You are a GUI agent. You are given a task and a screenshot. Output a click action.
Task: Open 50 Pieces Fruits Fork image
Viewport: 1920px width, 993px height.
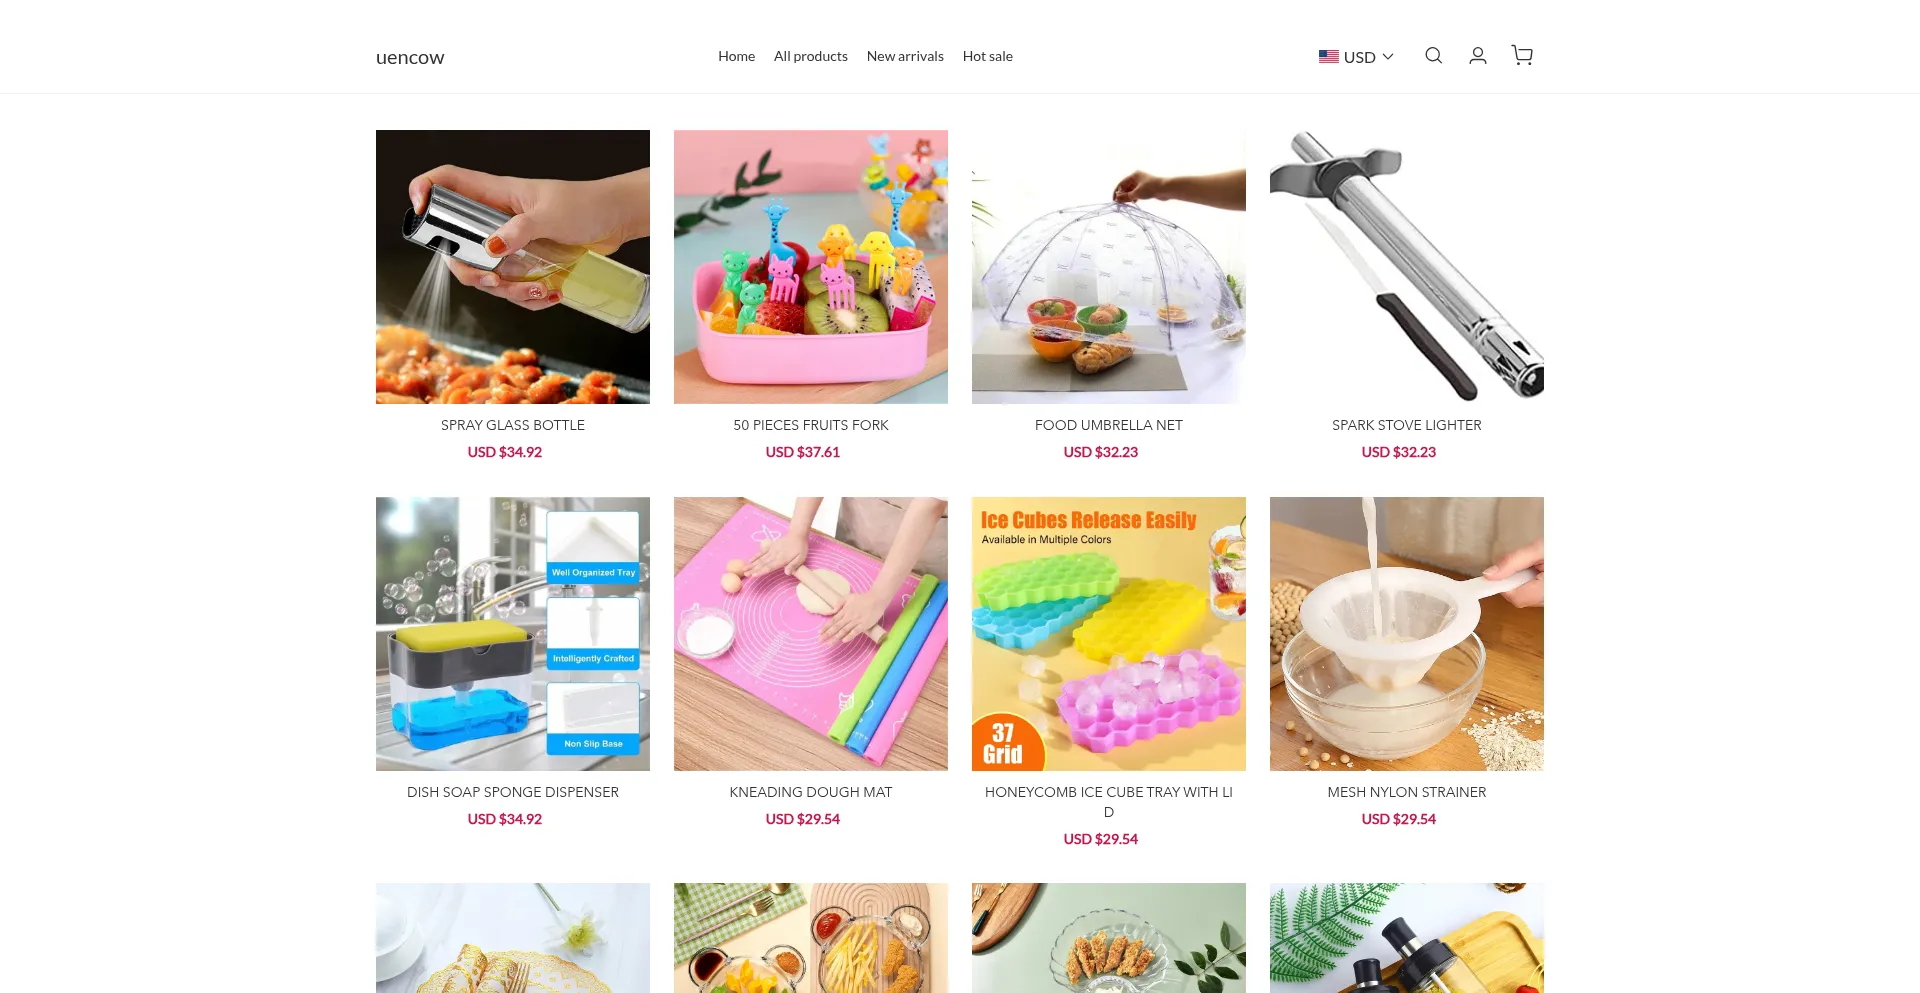point(811,267)
